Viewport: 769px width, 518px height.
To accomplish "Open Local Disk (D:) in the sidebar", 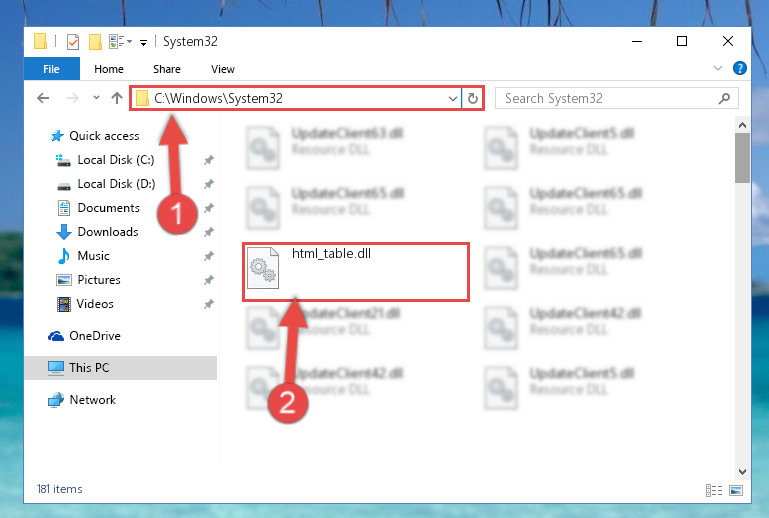I will (106, 184).
